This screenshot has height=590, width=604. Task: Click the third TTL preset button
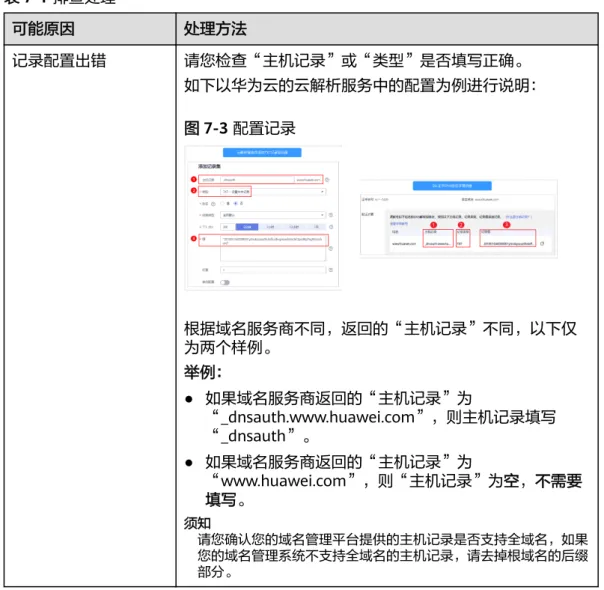pos(294,227)
